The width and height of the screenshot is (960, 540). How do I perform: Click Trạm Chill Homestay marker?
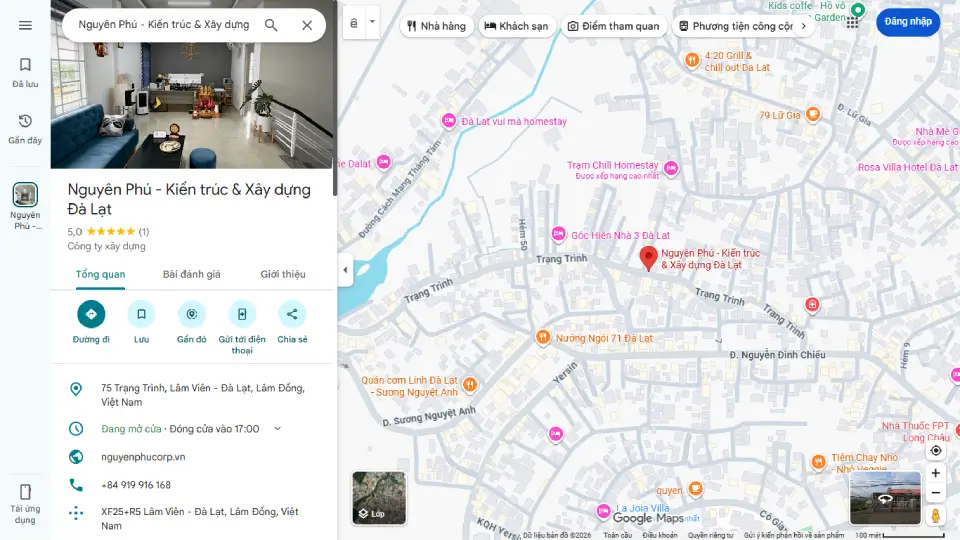[x=671, y=168]
